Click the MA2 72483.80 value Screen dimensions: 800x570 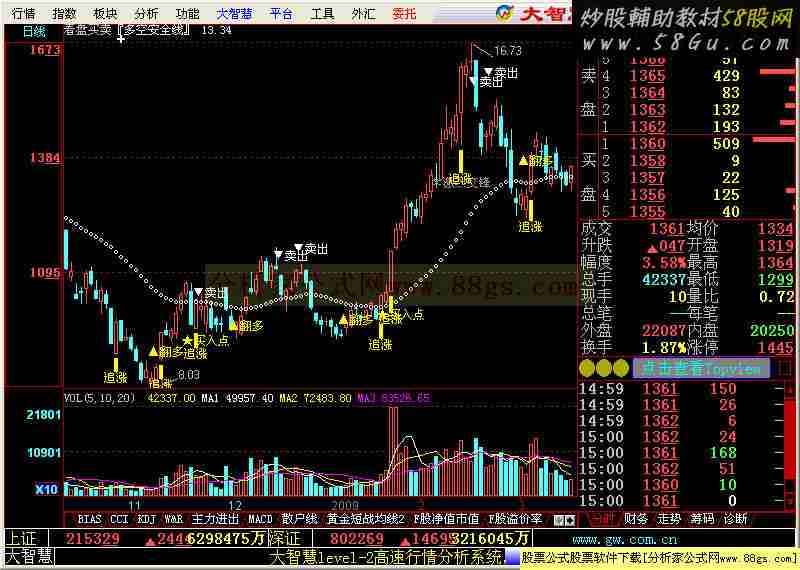click(x=315, y=398)
